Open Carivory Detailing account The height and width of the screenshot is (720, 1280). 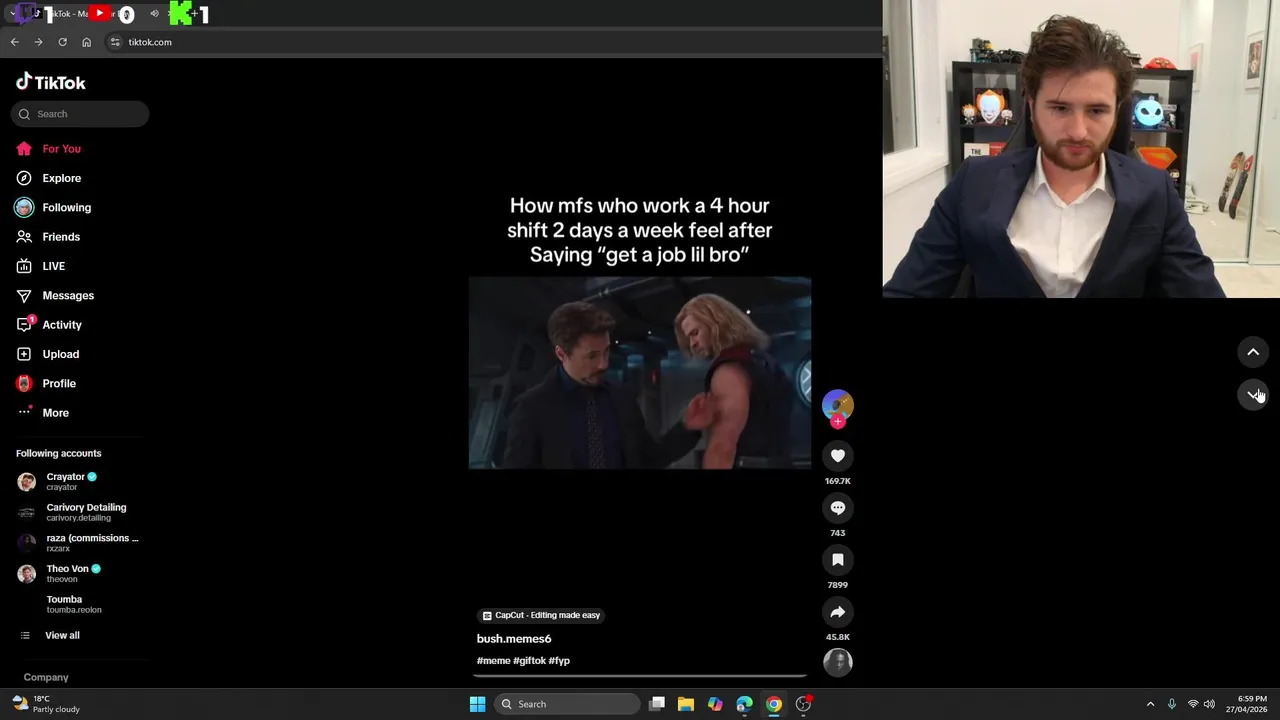coord(78,512)
